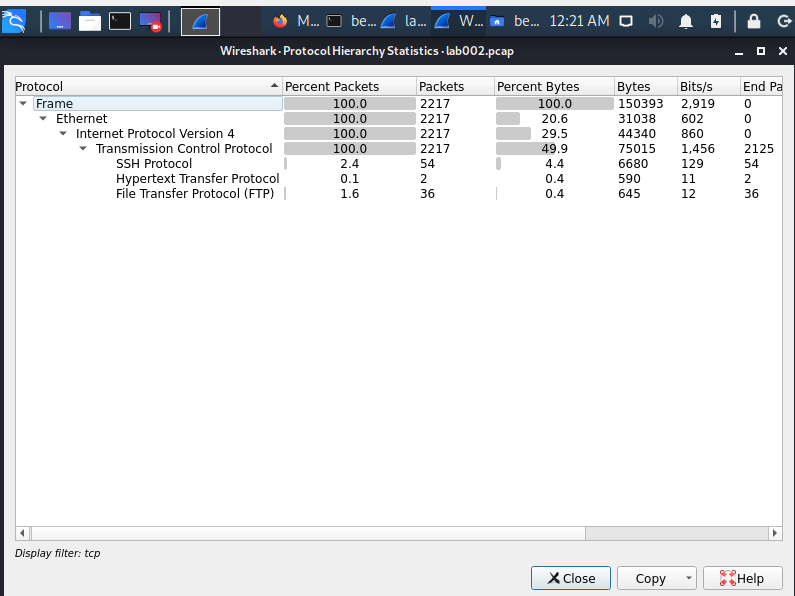Click the IPv4 bytes value 44340
795x596 pixels.
click(x=637, y=134)
